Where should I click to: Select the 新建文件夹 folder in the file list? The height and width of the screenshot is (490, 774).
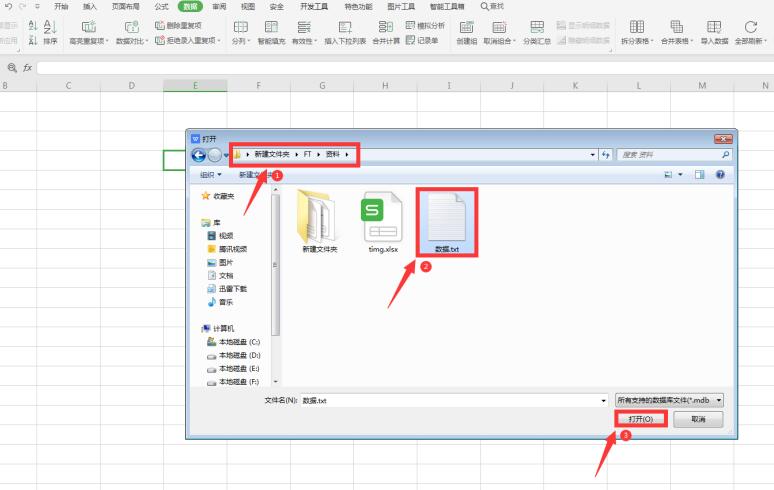pos(319,223)
